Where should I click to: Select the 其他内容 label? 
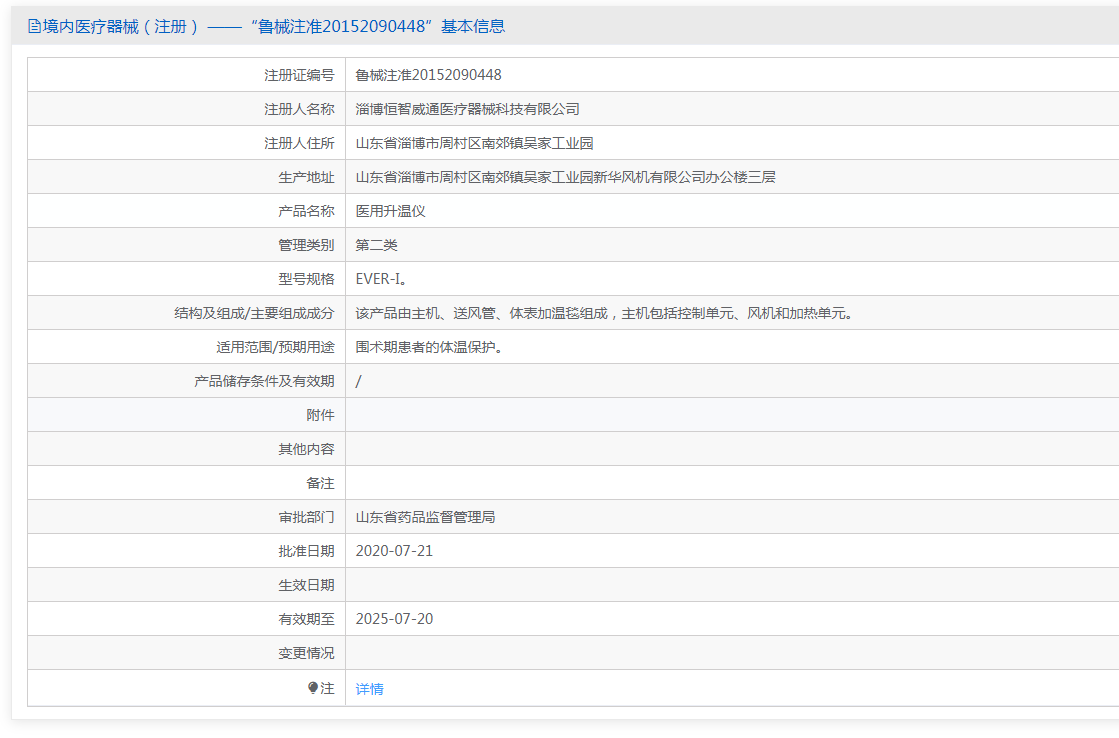point(306,450)
